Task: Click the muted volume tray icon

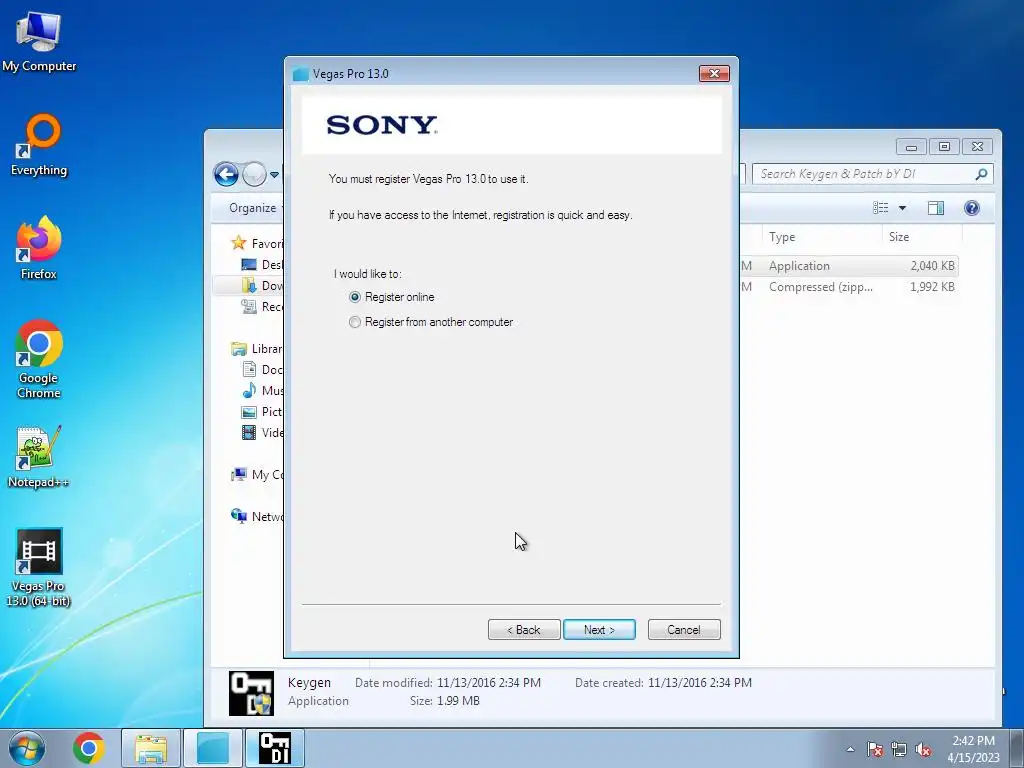Action: click(x=923, y=749)
